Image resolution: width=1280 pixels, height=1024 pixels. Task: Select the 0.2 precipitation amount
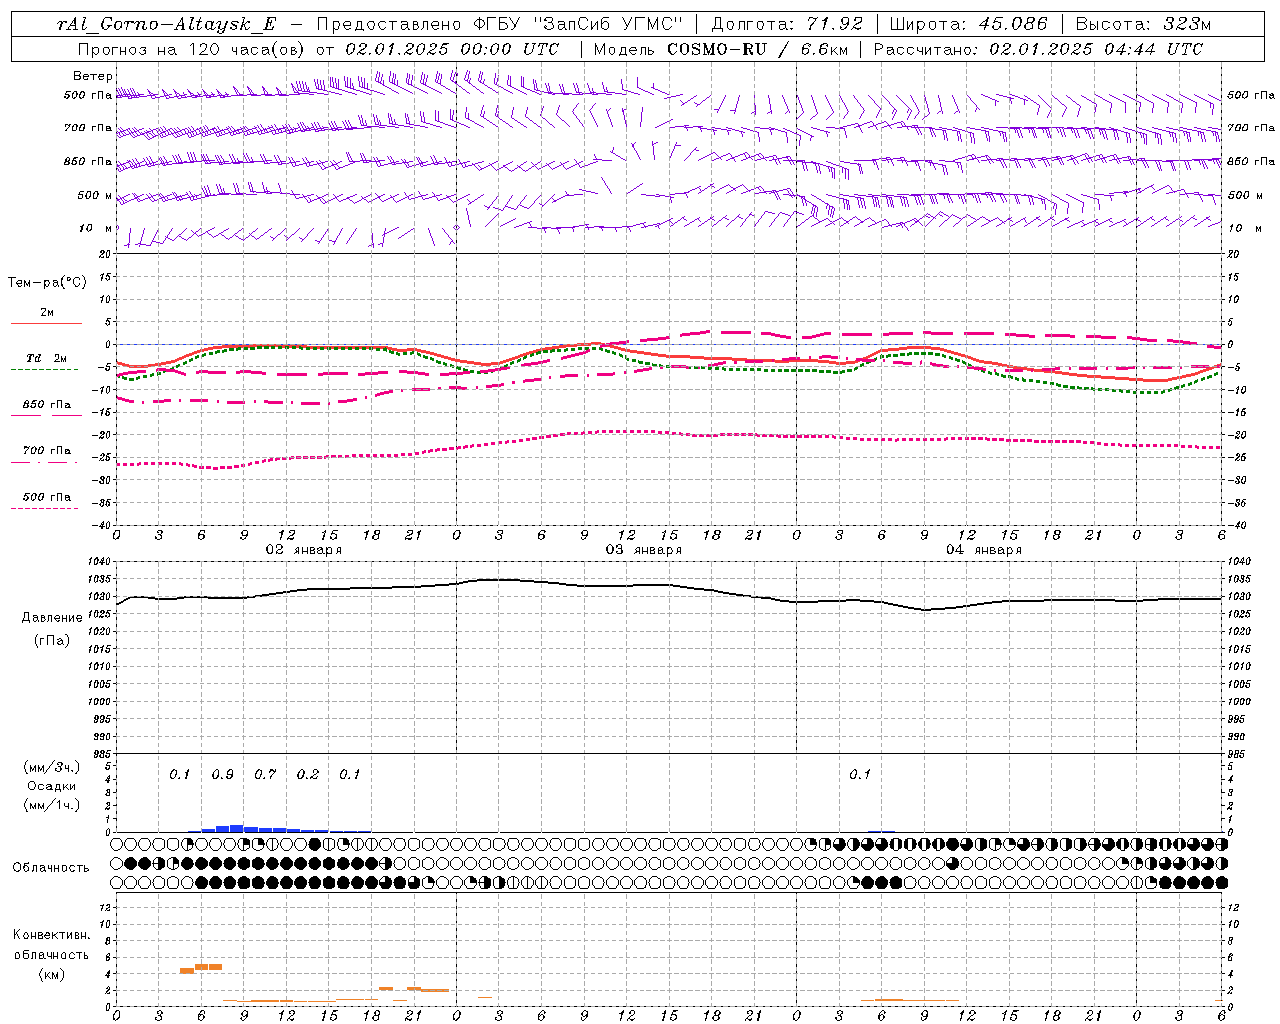click(x=308, y=775)
